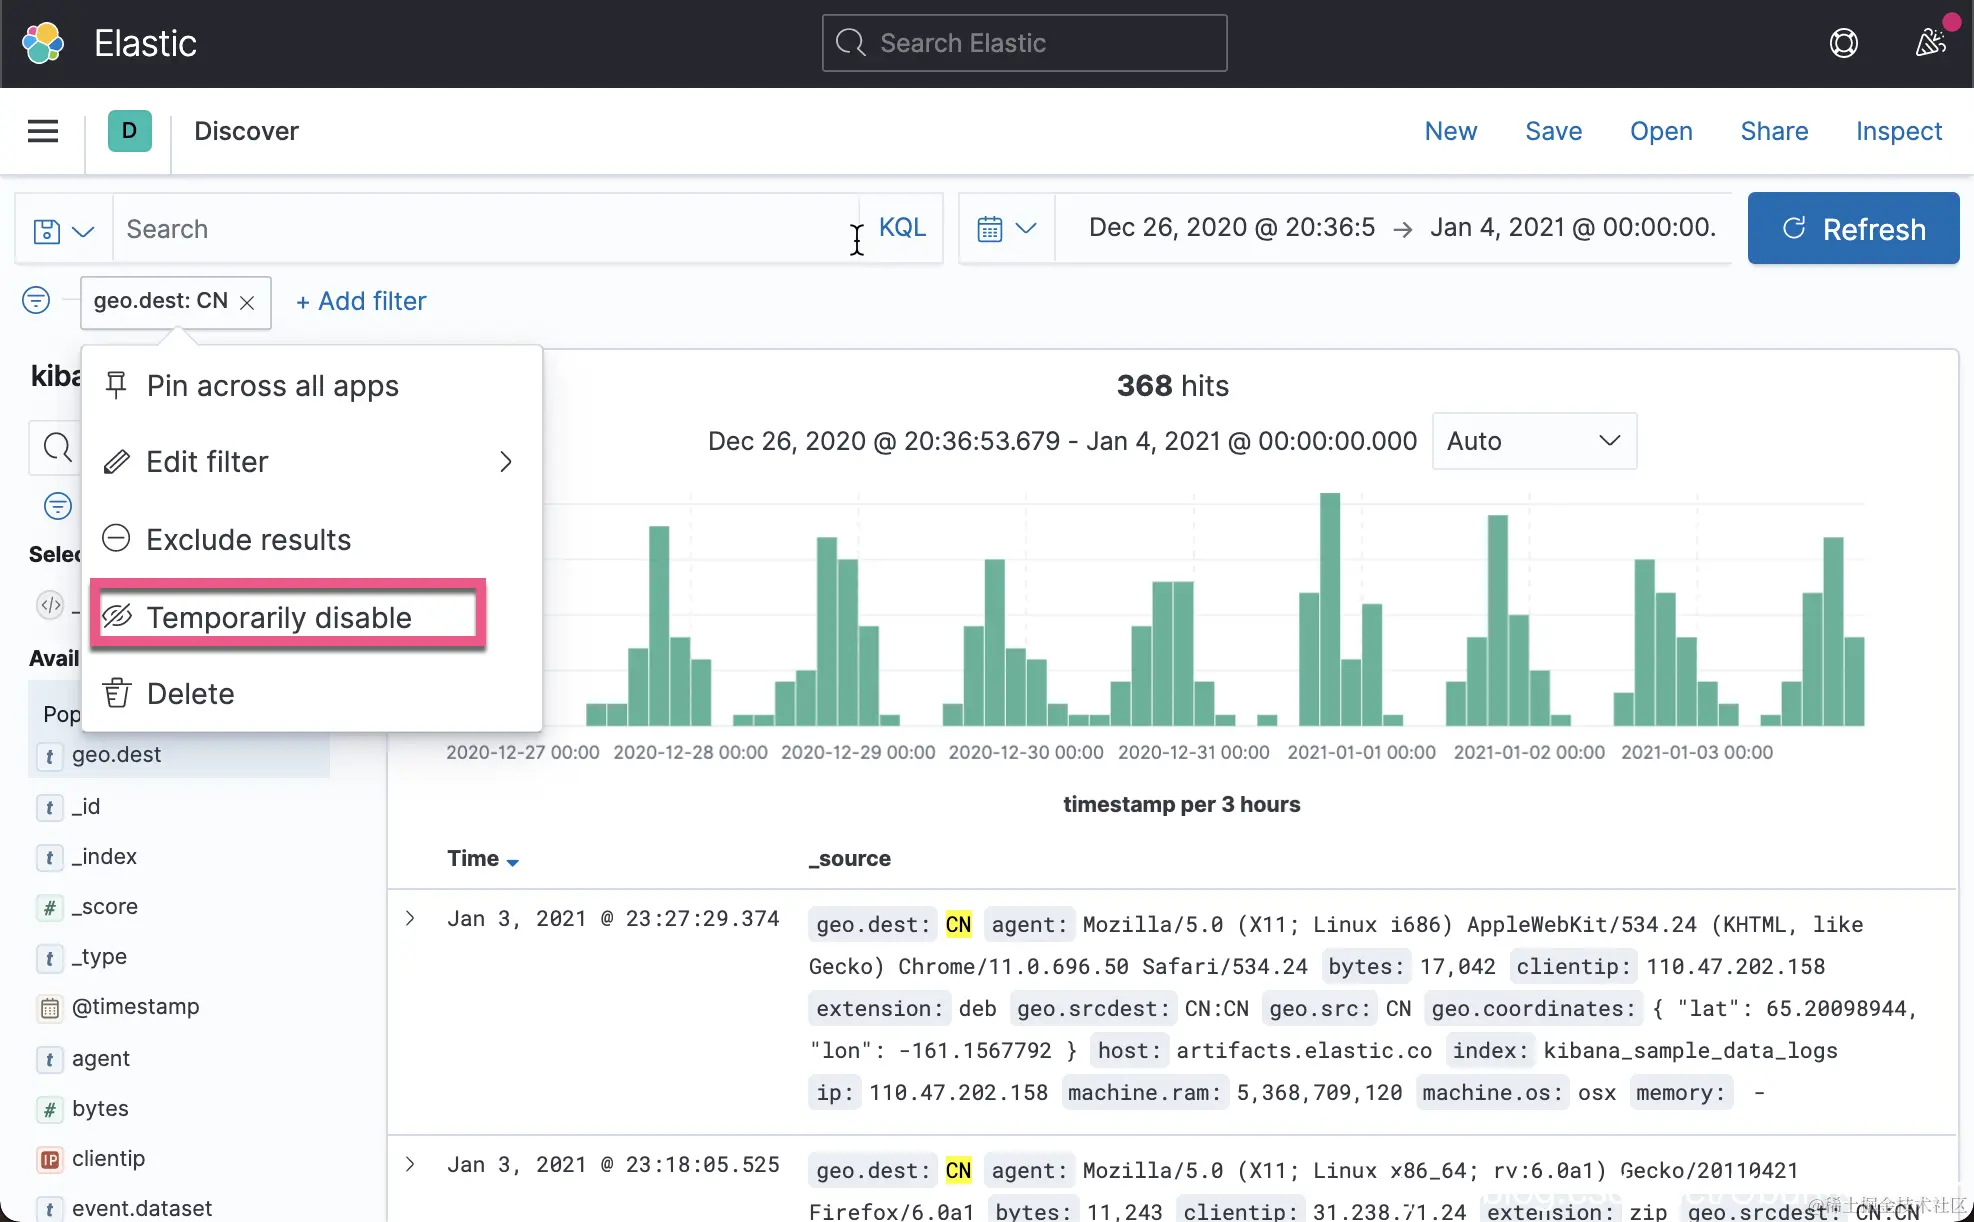1974x1222 pixels.
Task: Select Temporarily disable from filter menu
Action: (x=279, y=617)
